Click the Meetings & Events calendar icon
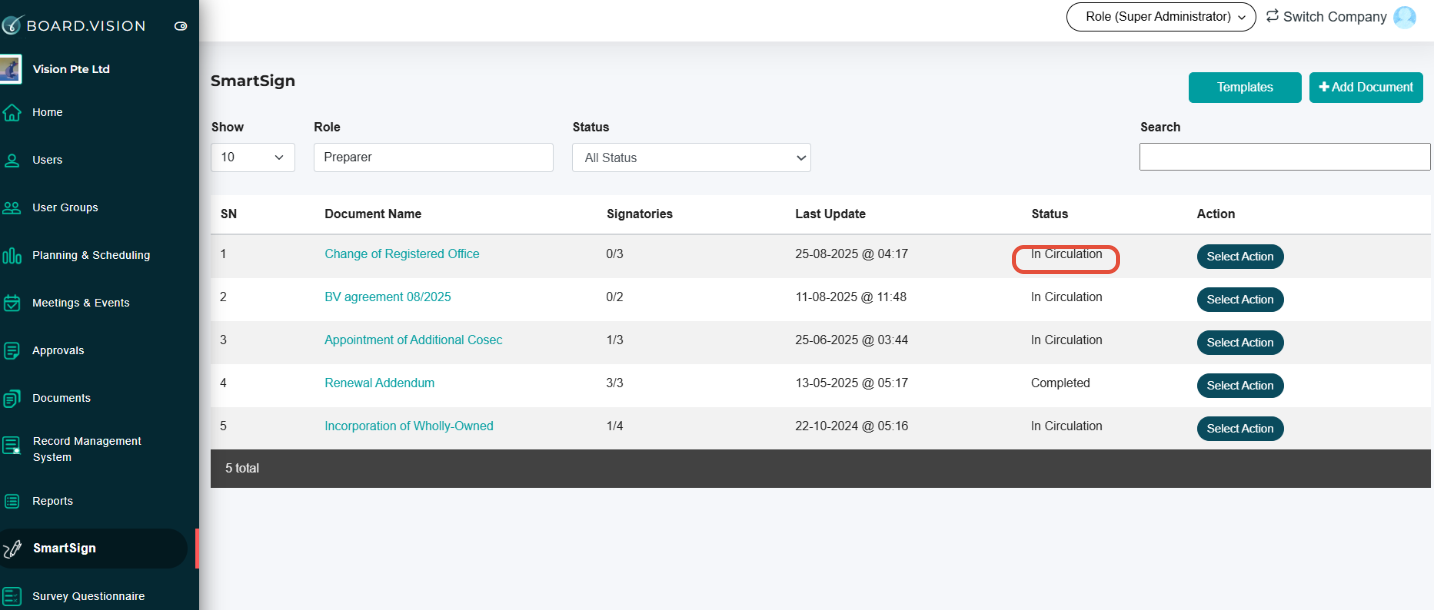Screen dimensions: 1434x610 (12, 303)
